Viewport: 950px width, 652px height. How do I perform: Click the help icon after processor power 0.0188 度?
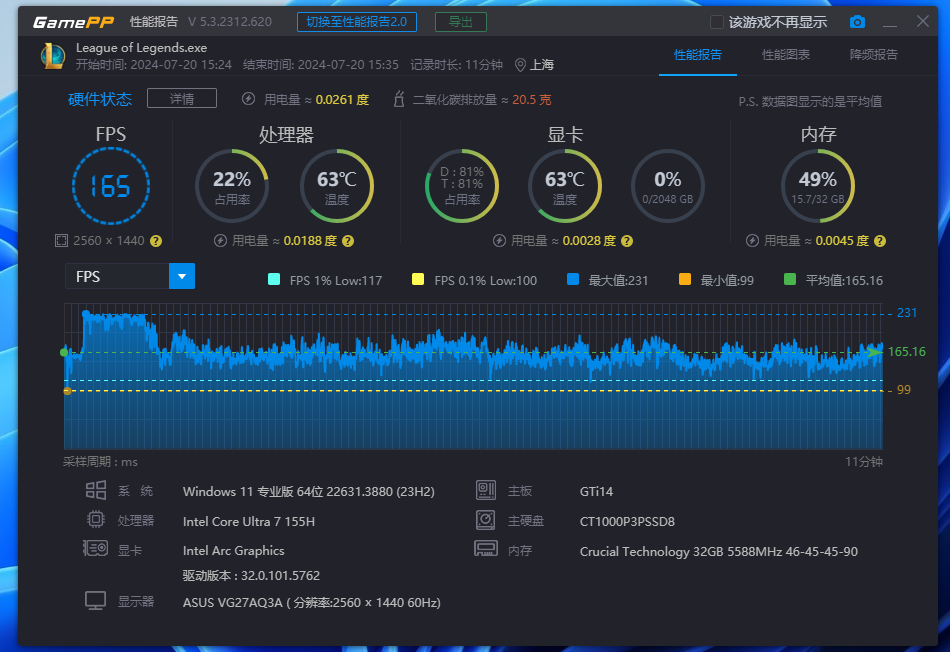coord(346,241)
